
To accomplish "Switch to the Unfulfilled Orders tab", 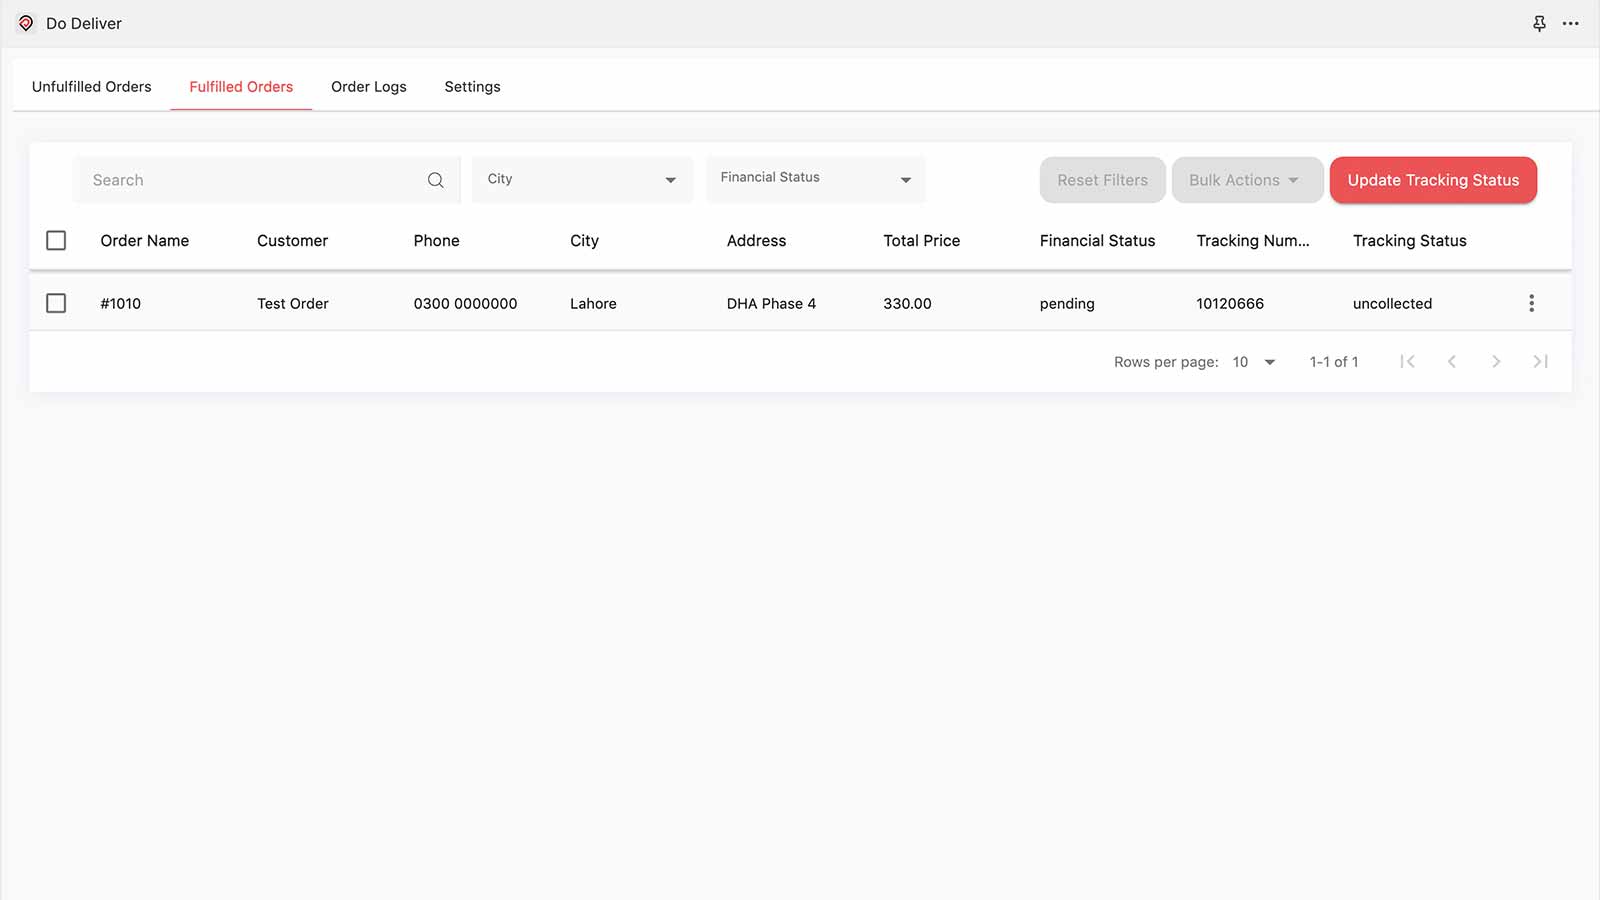I will pyautogui.click(x=92, y=87).
